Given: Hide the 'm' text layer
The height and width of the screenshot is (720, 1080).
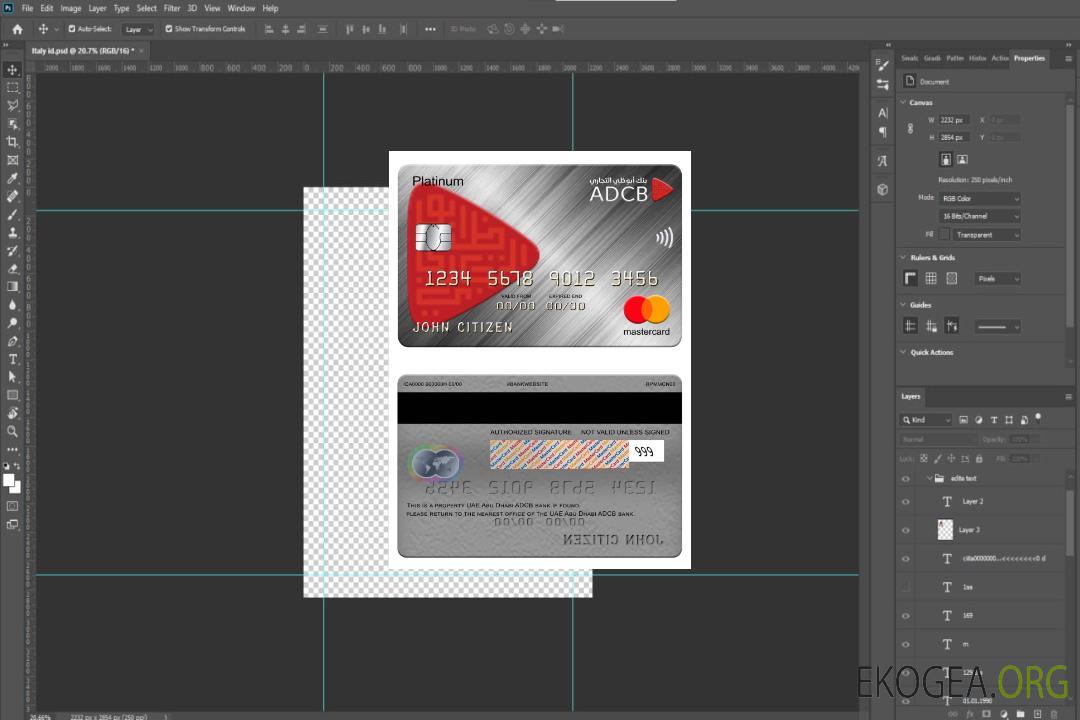Looking at the screenshot, I should [x=906, y=645].
